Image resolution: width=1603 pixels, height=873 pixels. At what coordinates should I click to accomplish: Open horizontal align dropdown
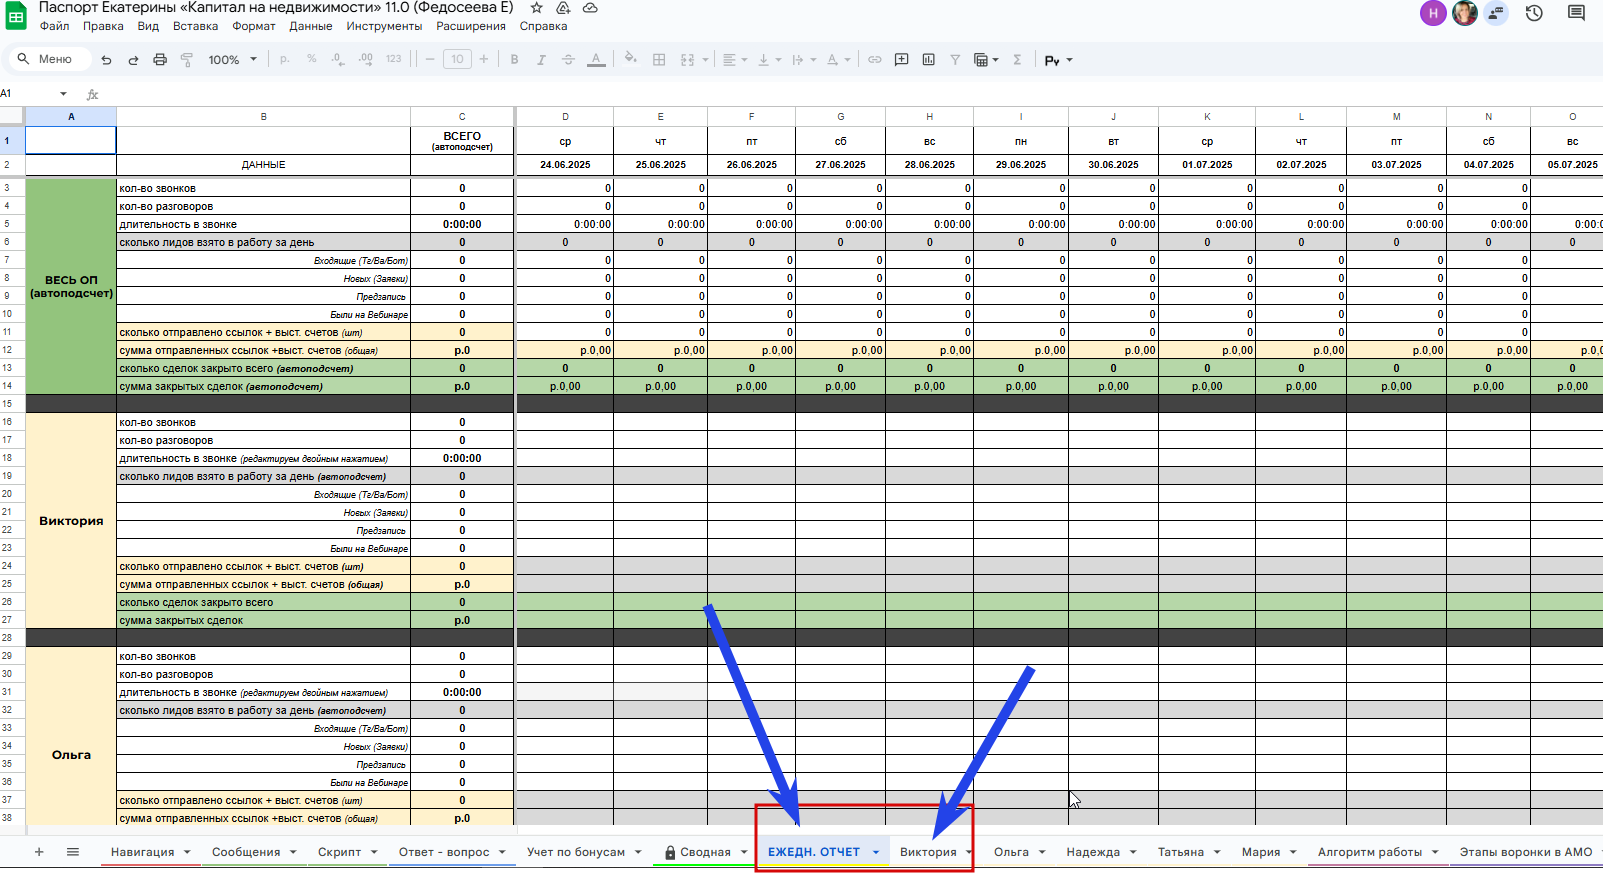point(735,60)
